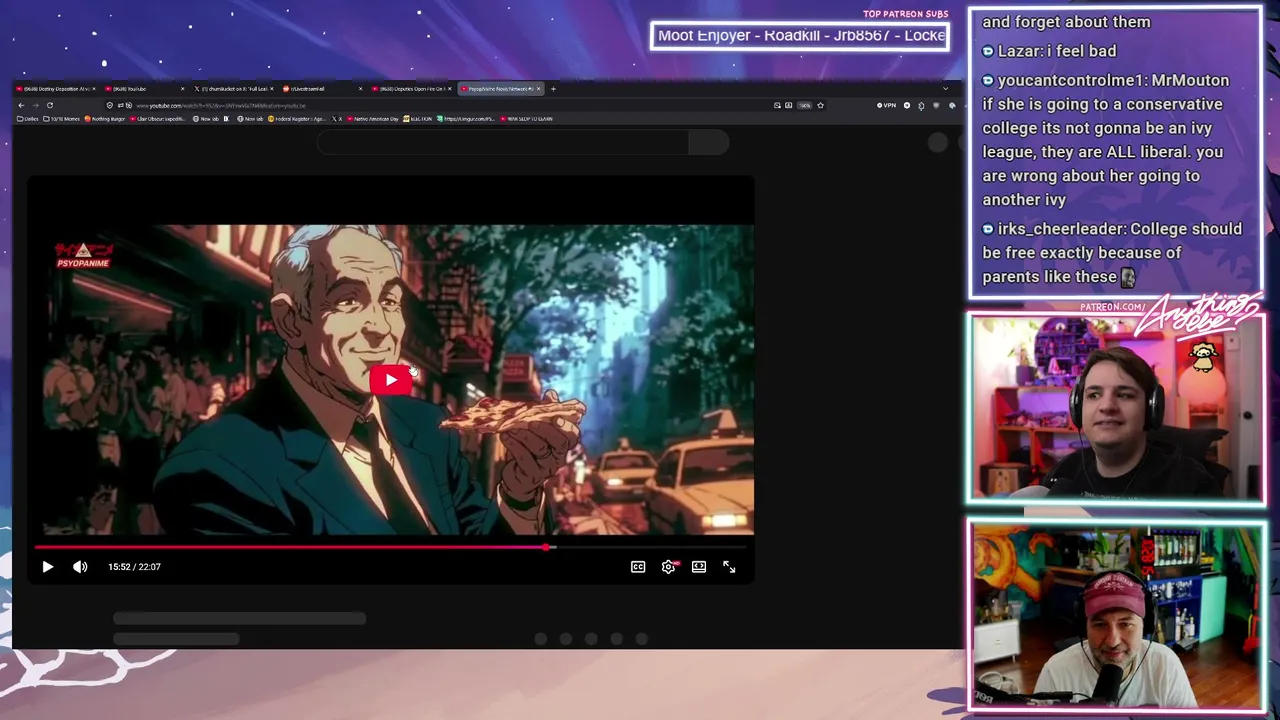This screenshot has width=1280, height=720.
Task: Open the shield icon in the address bar
Action: (110, 105)
